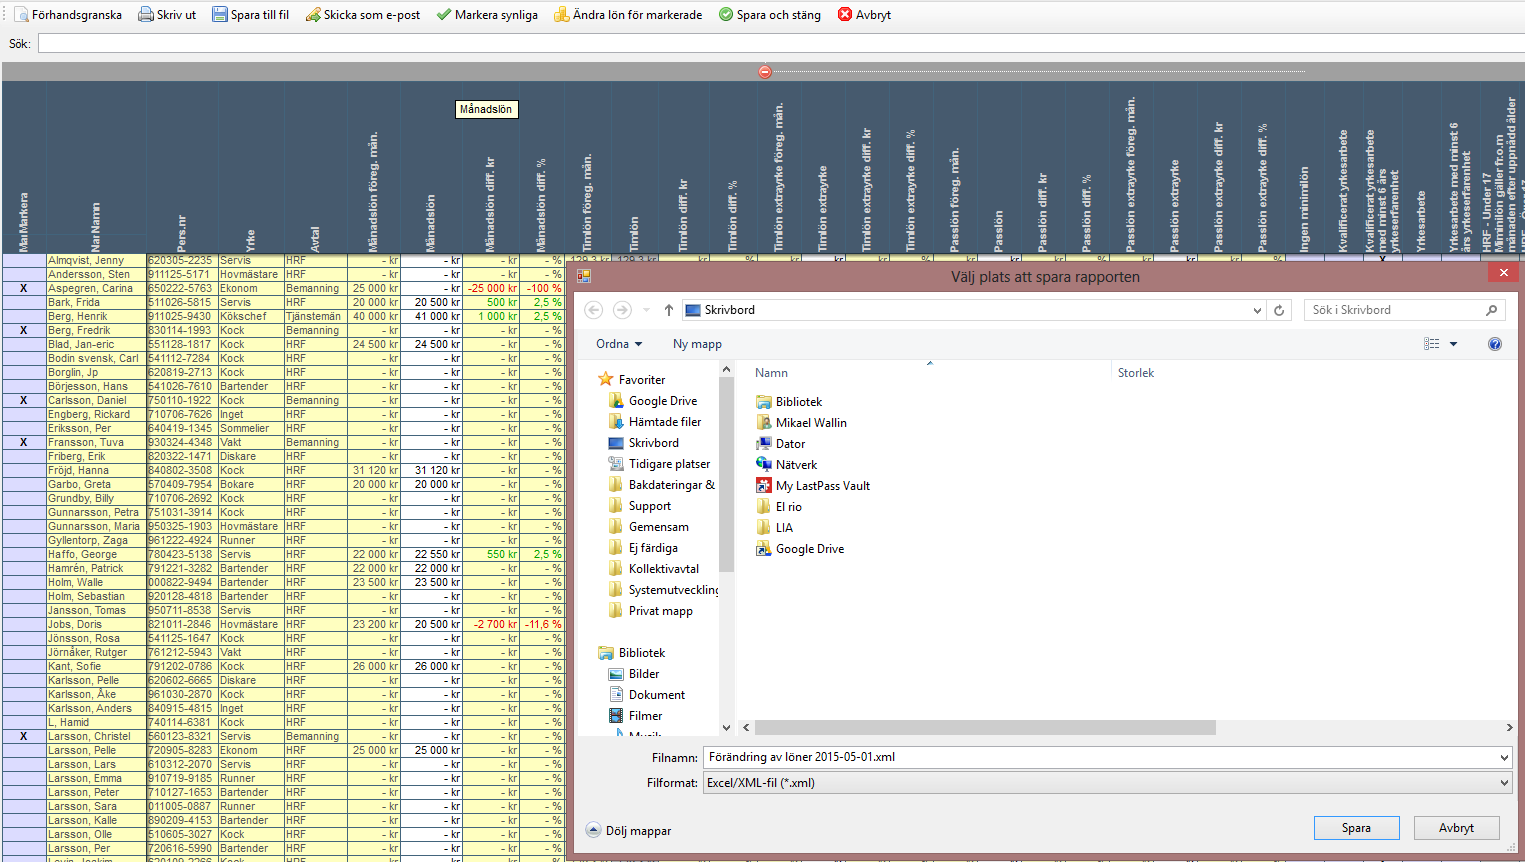This screenshot has width=1525, height=862.
Task: Open Dator in file list
Action: (x=780, y=444)
